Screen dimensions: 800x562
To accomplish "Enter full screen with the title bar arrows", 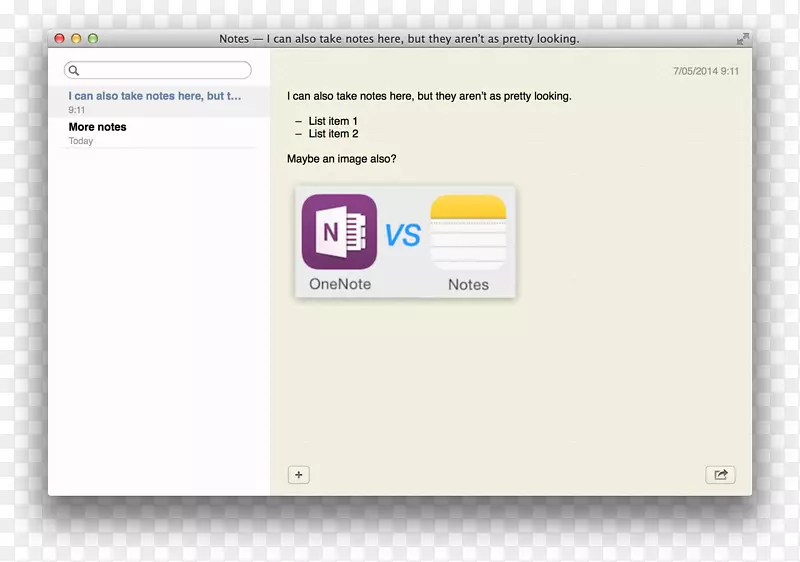I will [x=743, y=39].
